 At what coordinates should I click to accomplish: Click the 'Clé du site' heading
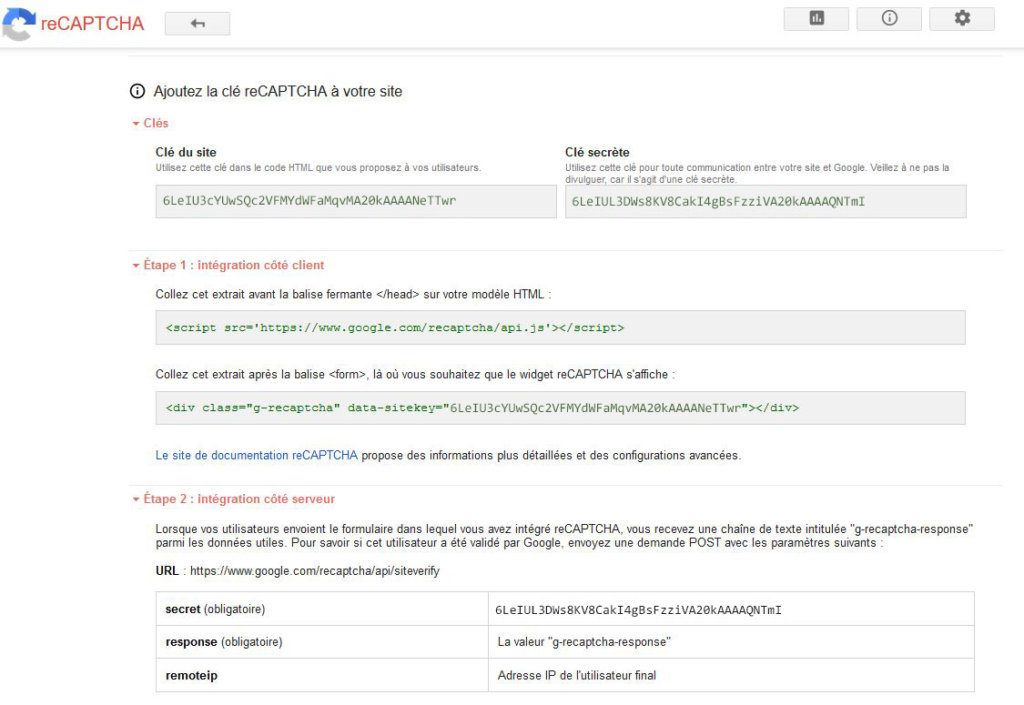click(x=186, y=152)
